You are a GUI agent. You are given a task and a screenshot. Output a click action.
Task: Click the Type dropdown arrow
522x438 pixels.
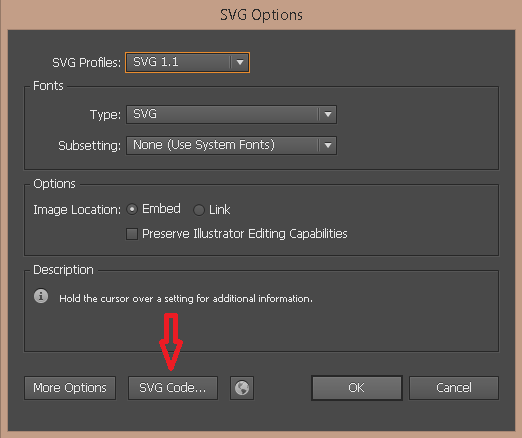point(328,114)
